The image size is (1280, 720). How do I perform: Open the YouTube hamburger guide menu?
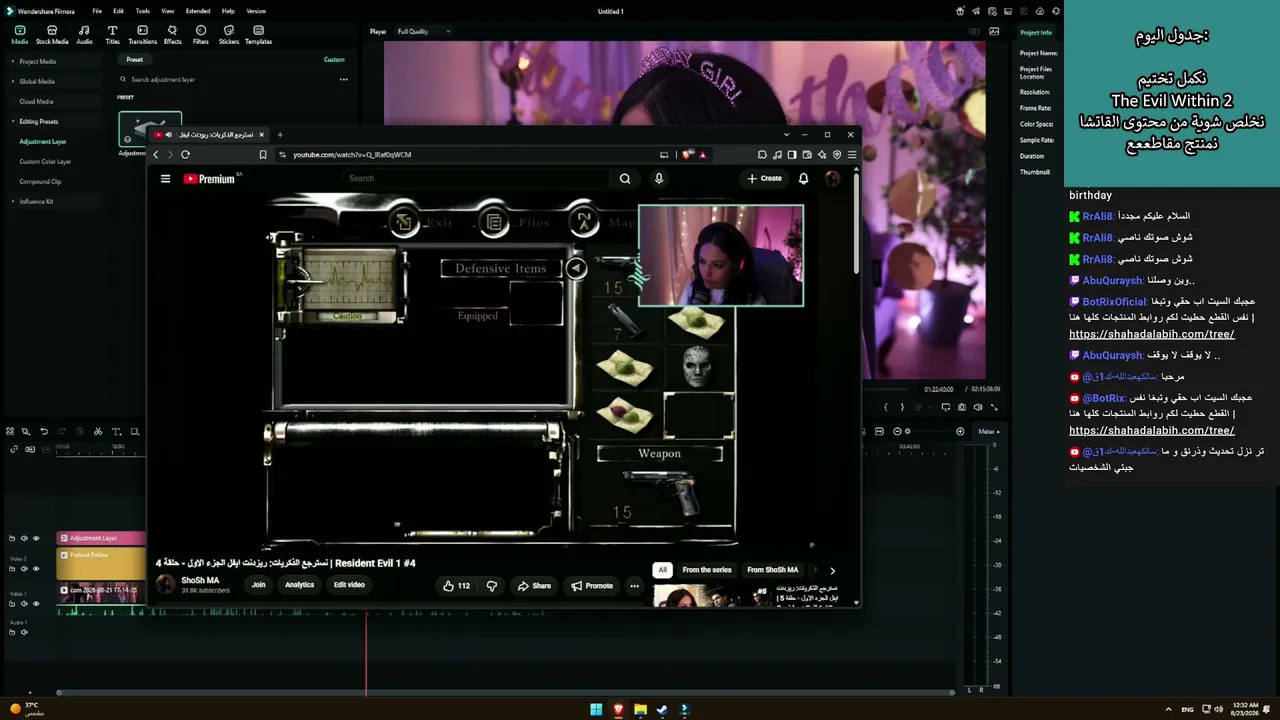165,179
